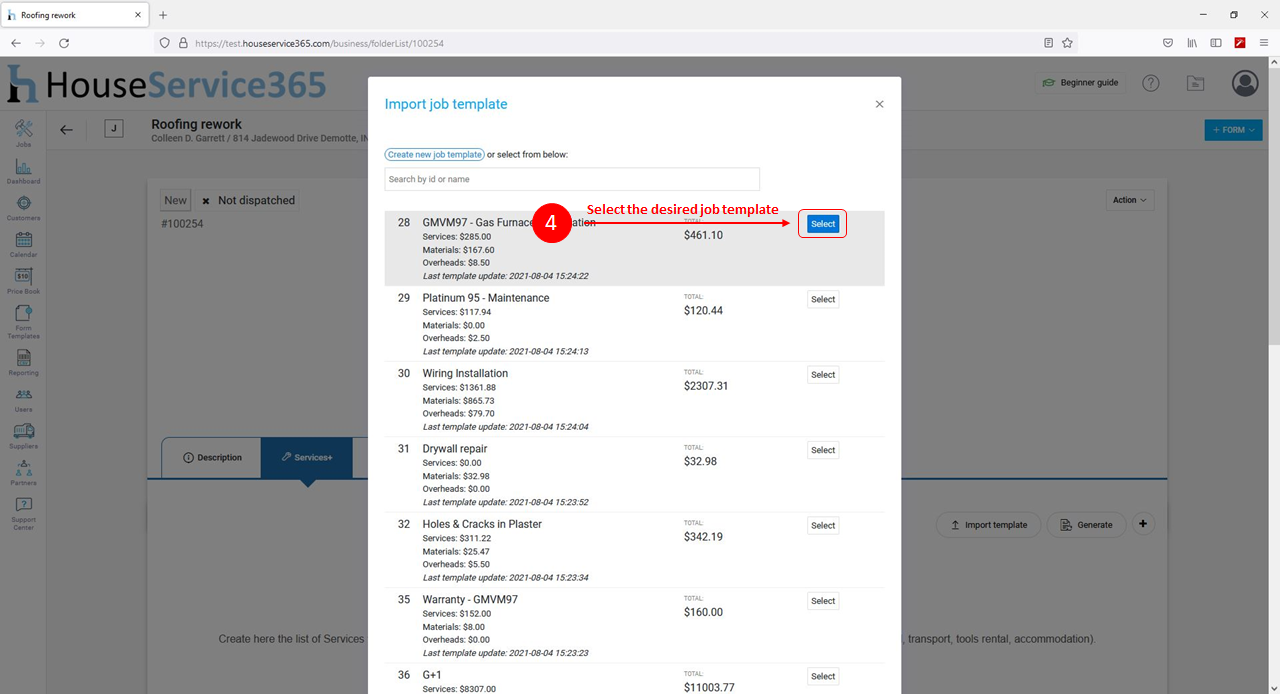The height and width of the screenshot is (694, 1280).
Task: Click the New status badge
Action: click(175, 200)
